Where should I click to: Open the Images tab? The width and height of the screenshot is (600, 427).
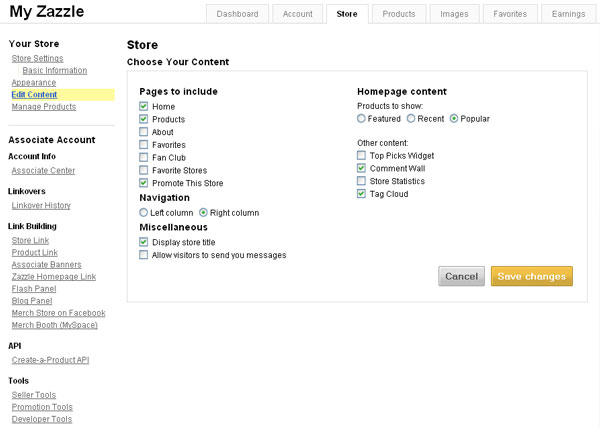454,14
